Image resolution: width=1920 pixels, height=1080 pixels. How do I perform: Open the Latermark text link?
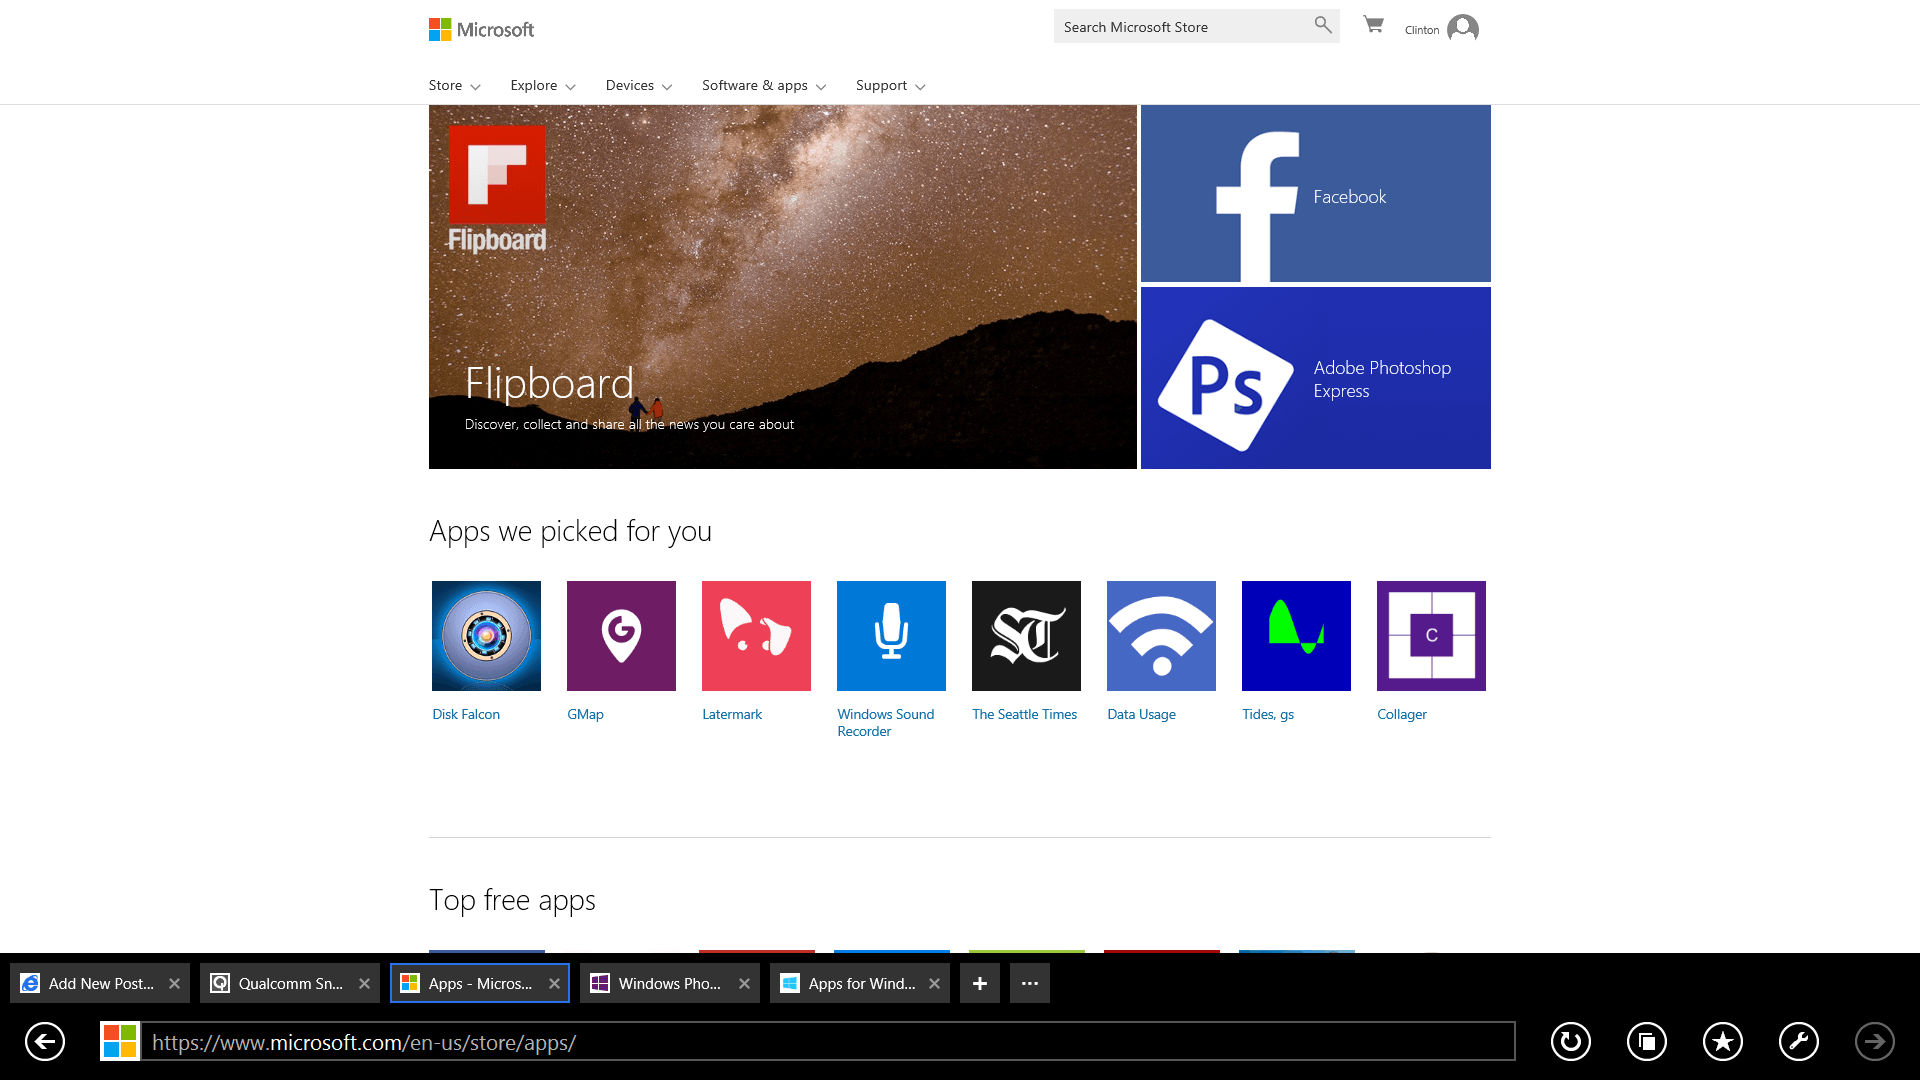tap(732, 714)
